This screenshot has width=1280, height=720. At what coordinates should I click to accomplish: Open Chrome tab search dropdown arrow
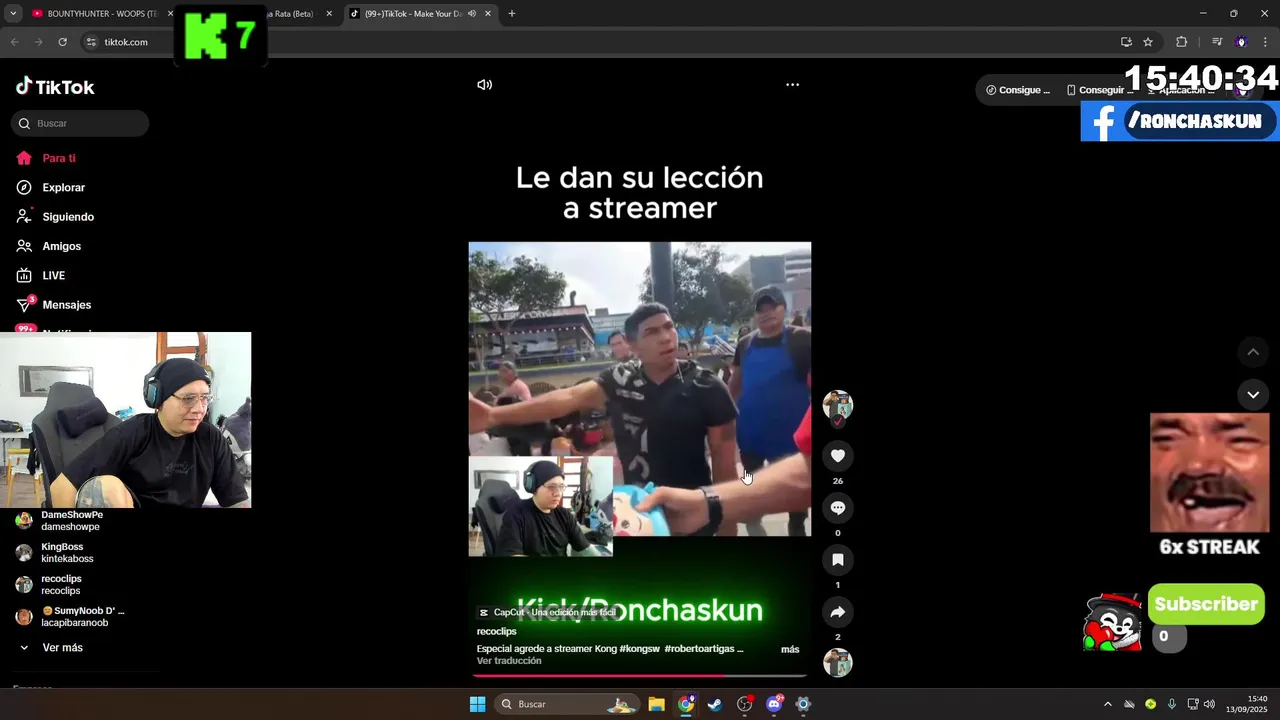coord(13,14)
